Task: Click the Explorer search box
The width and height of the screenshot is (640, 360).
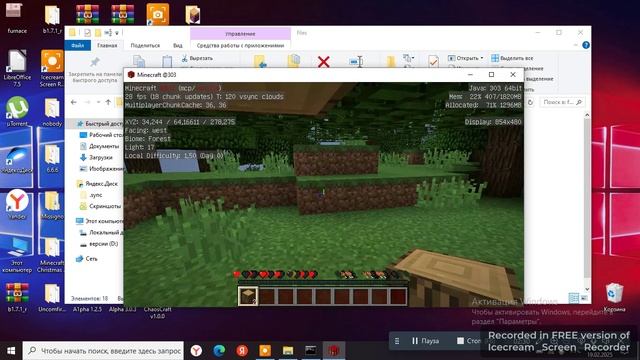Action: pos(562,102)
